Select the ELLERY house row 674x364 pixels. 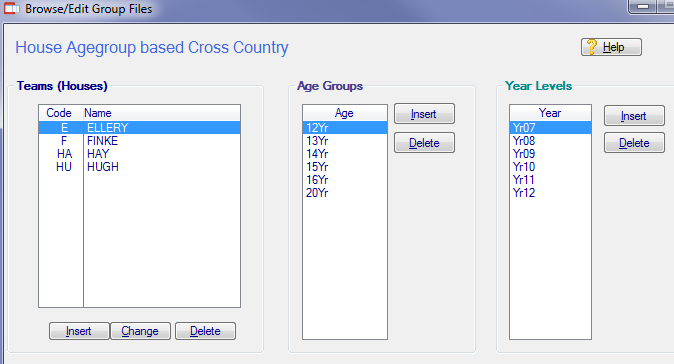139,128
